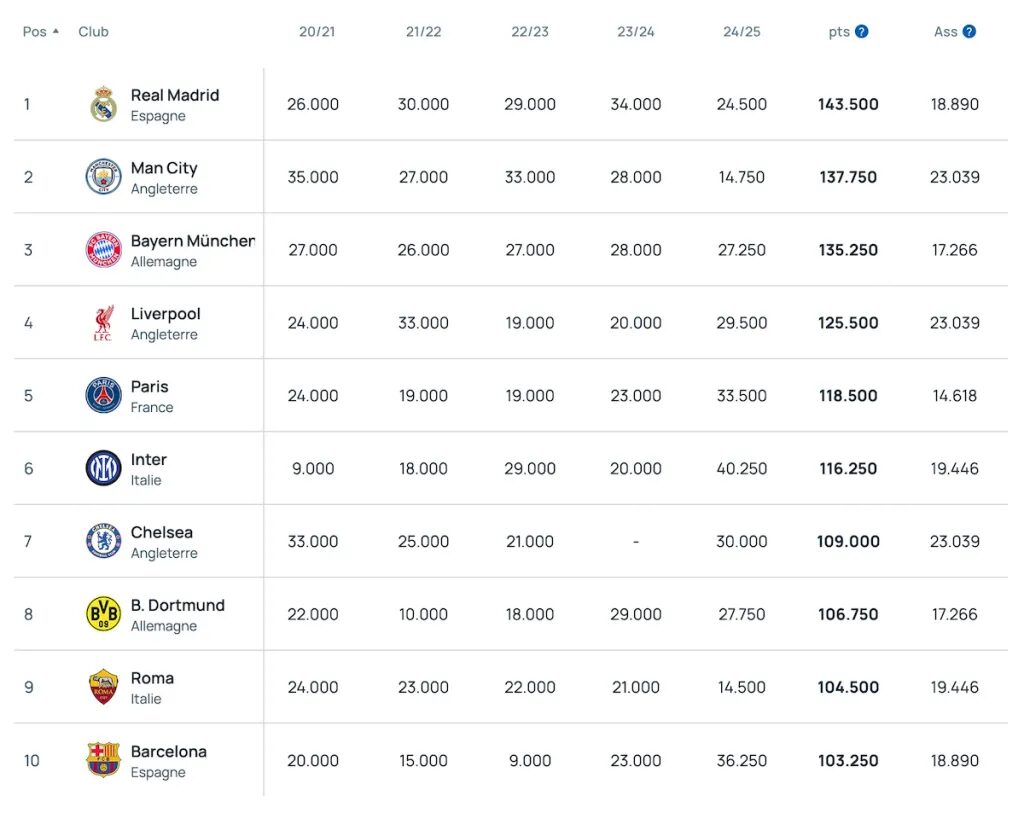Viewport: 1024px width, 813px height.
Task: Click the Roma club crest
Action: (103, 688)
